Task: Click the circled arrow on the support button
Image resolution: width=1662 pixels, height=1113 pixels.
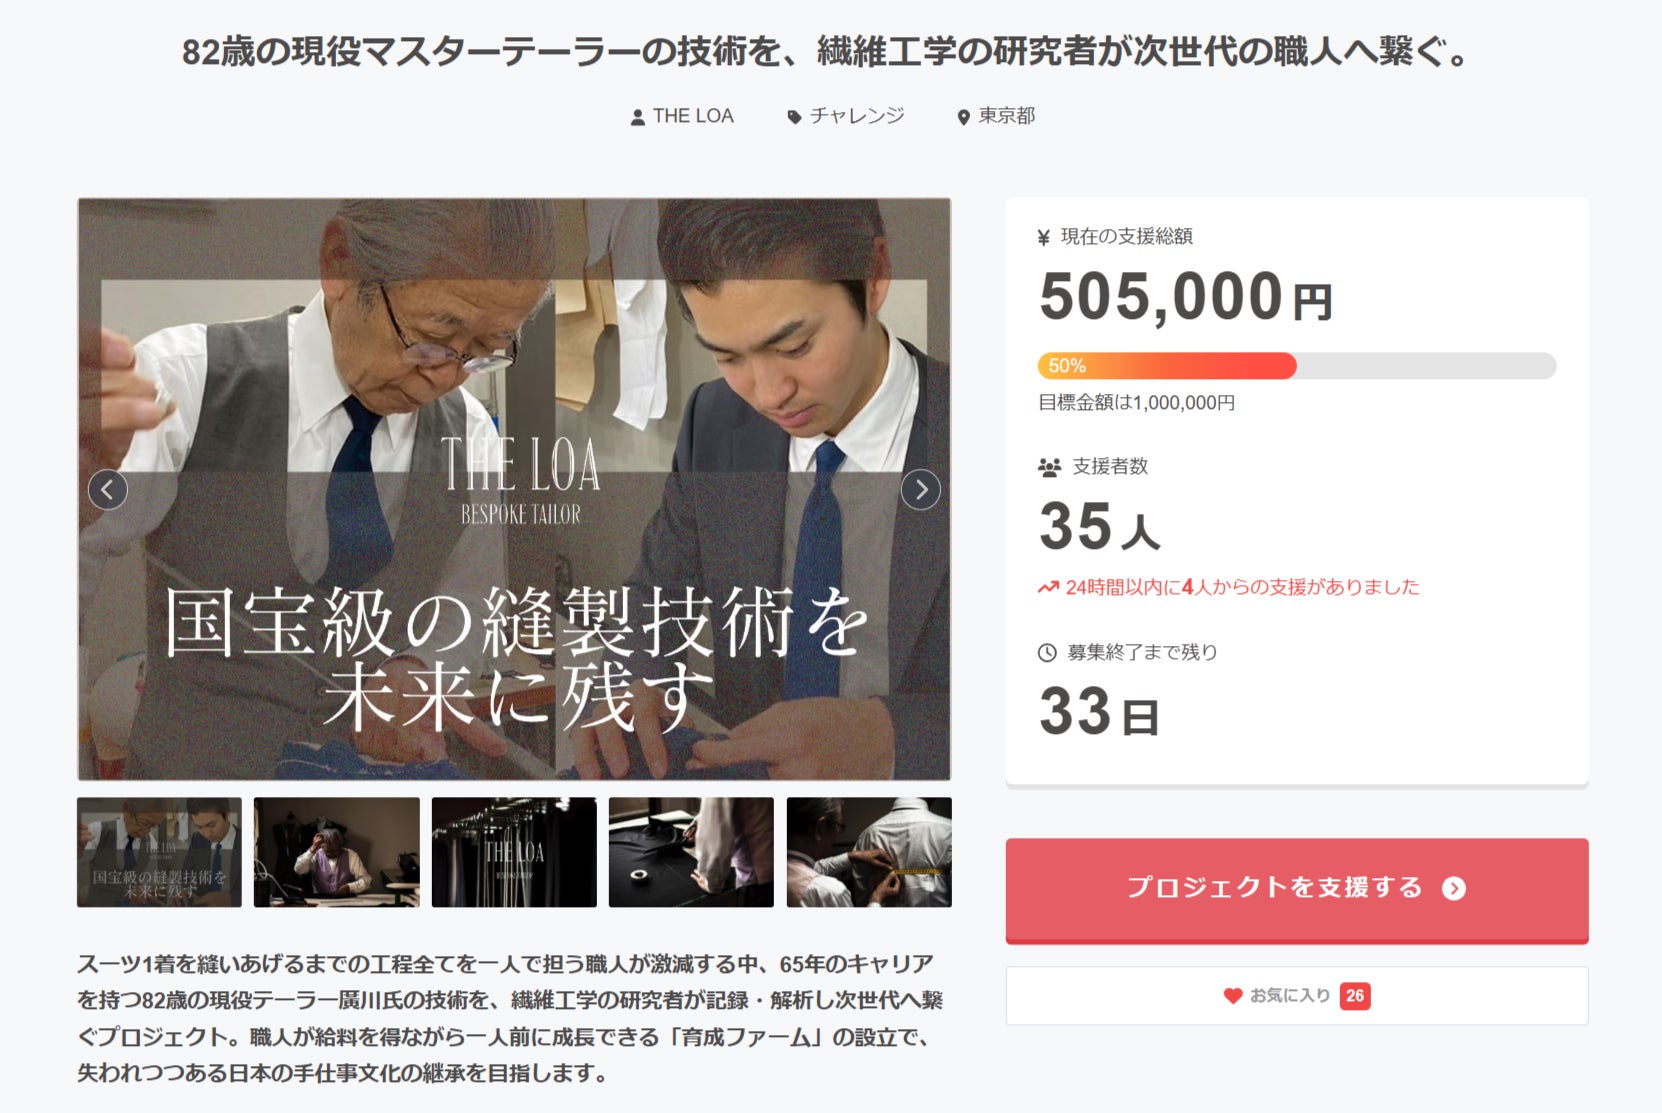Action: click(x=1454, y=888)
